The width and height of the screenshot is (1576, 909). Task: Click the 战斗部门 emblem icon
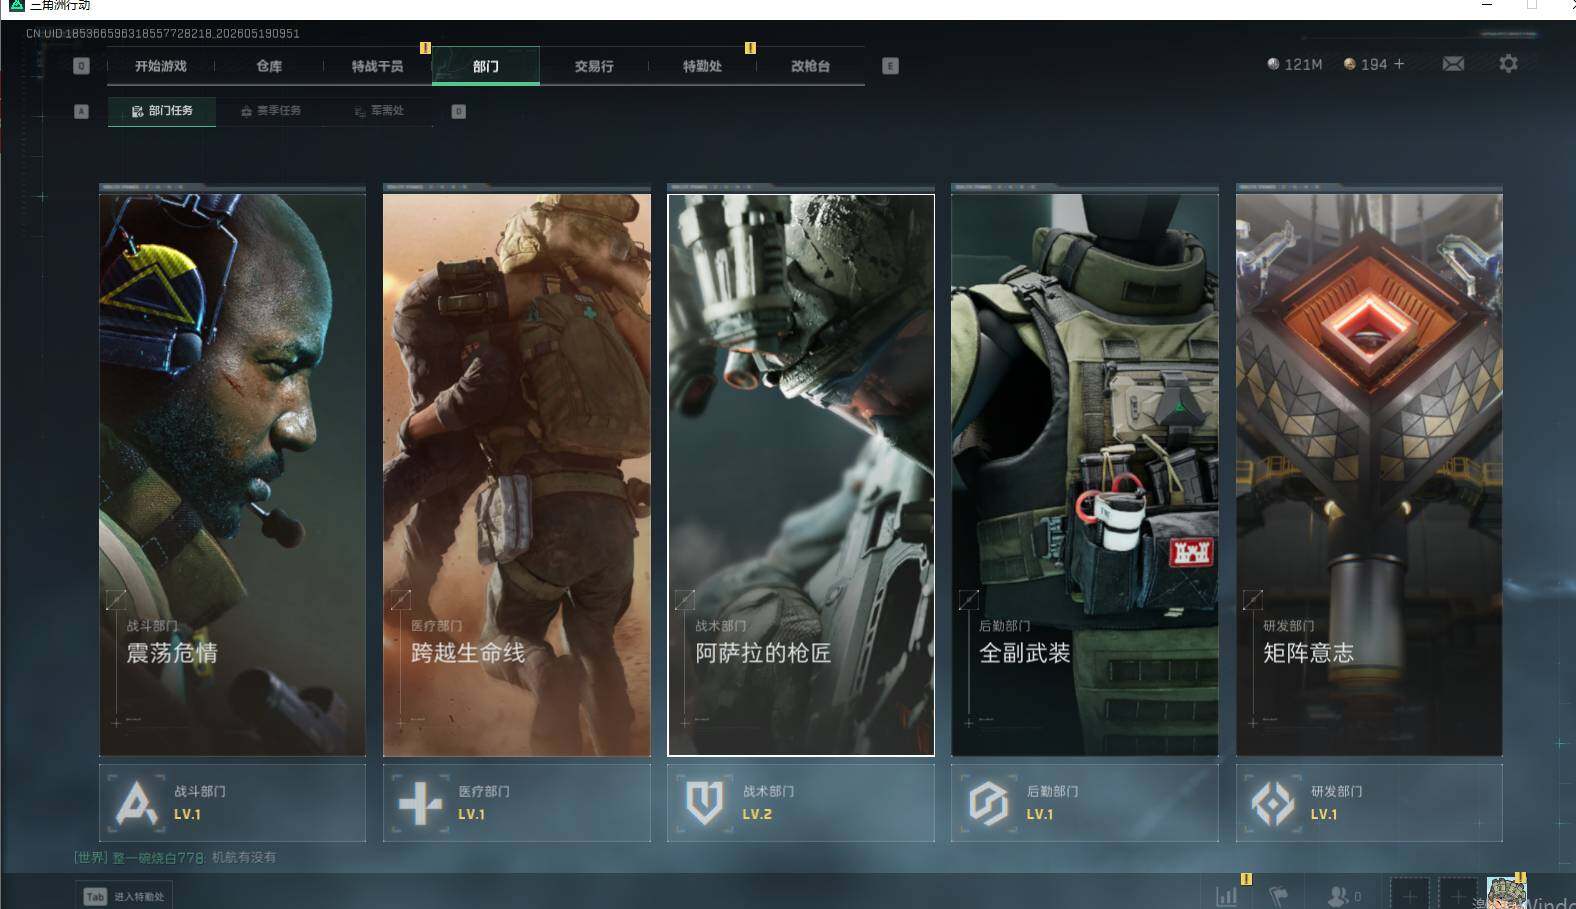tap(137, 803)
